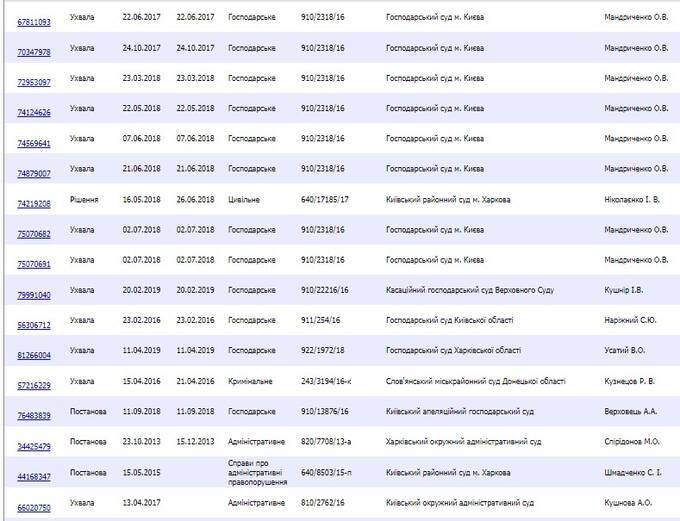Open Supreme Court ruling 79991040

[x=34, y=295]
